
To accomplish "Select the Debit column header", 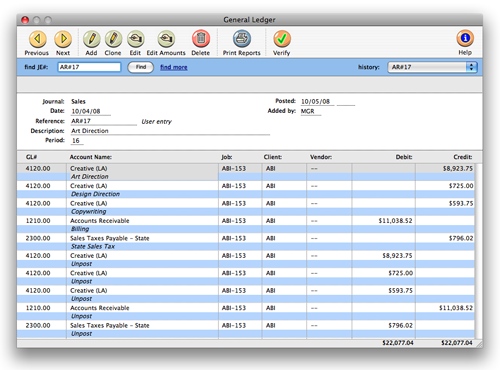I will point(404,157).
